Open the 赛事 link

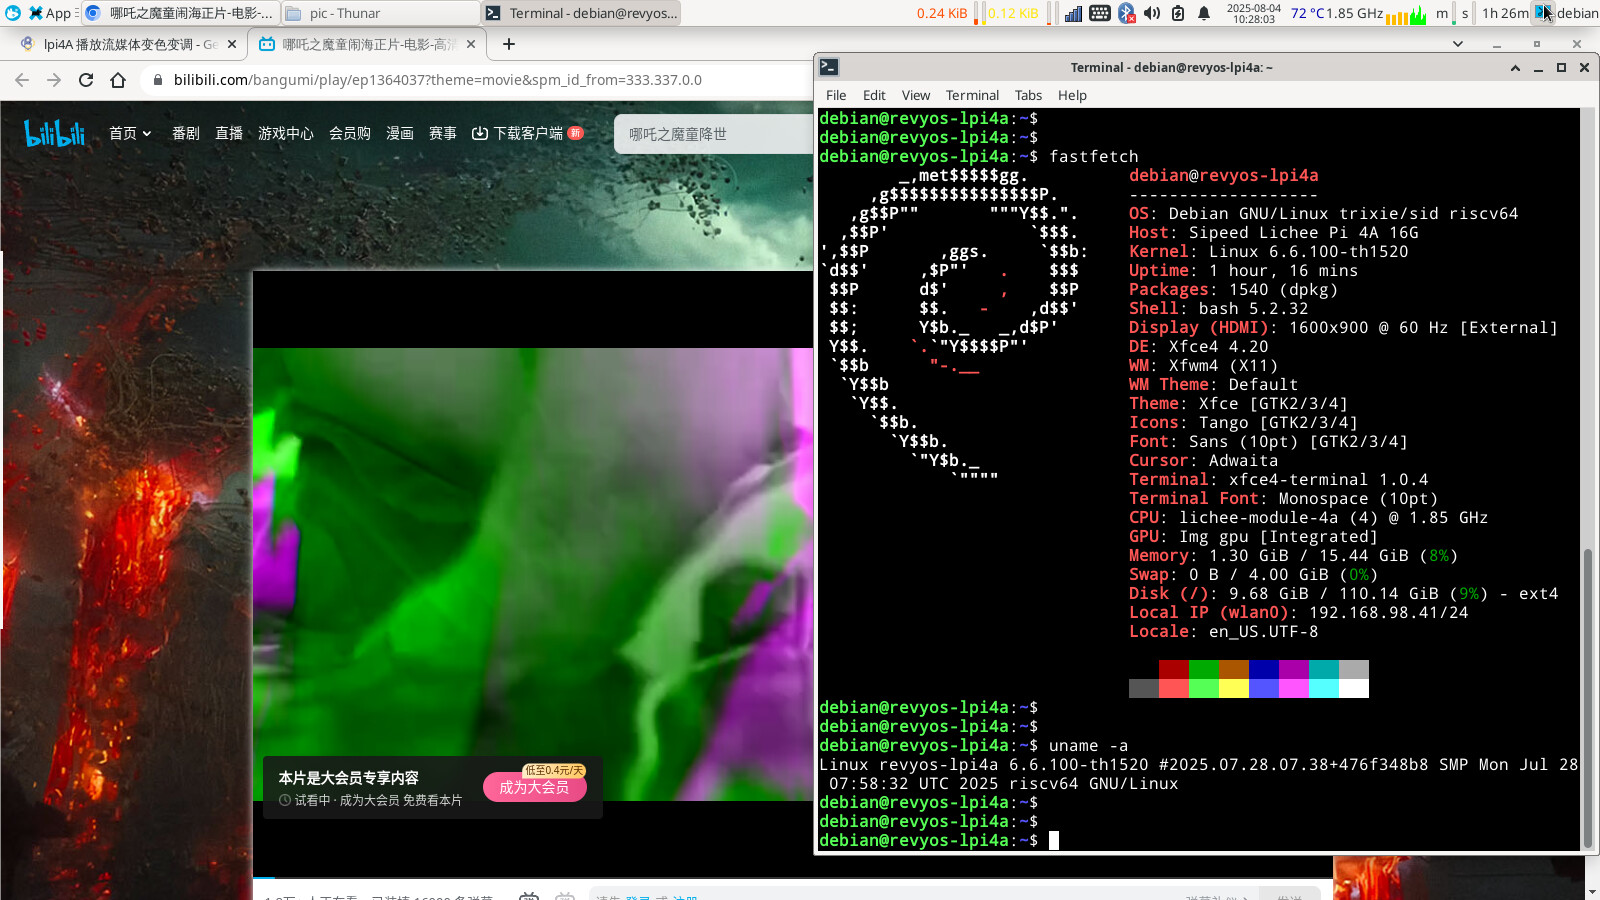pyautogui.click(x=443, y=133)
